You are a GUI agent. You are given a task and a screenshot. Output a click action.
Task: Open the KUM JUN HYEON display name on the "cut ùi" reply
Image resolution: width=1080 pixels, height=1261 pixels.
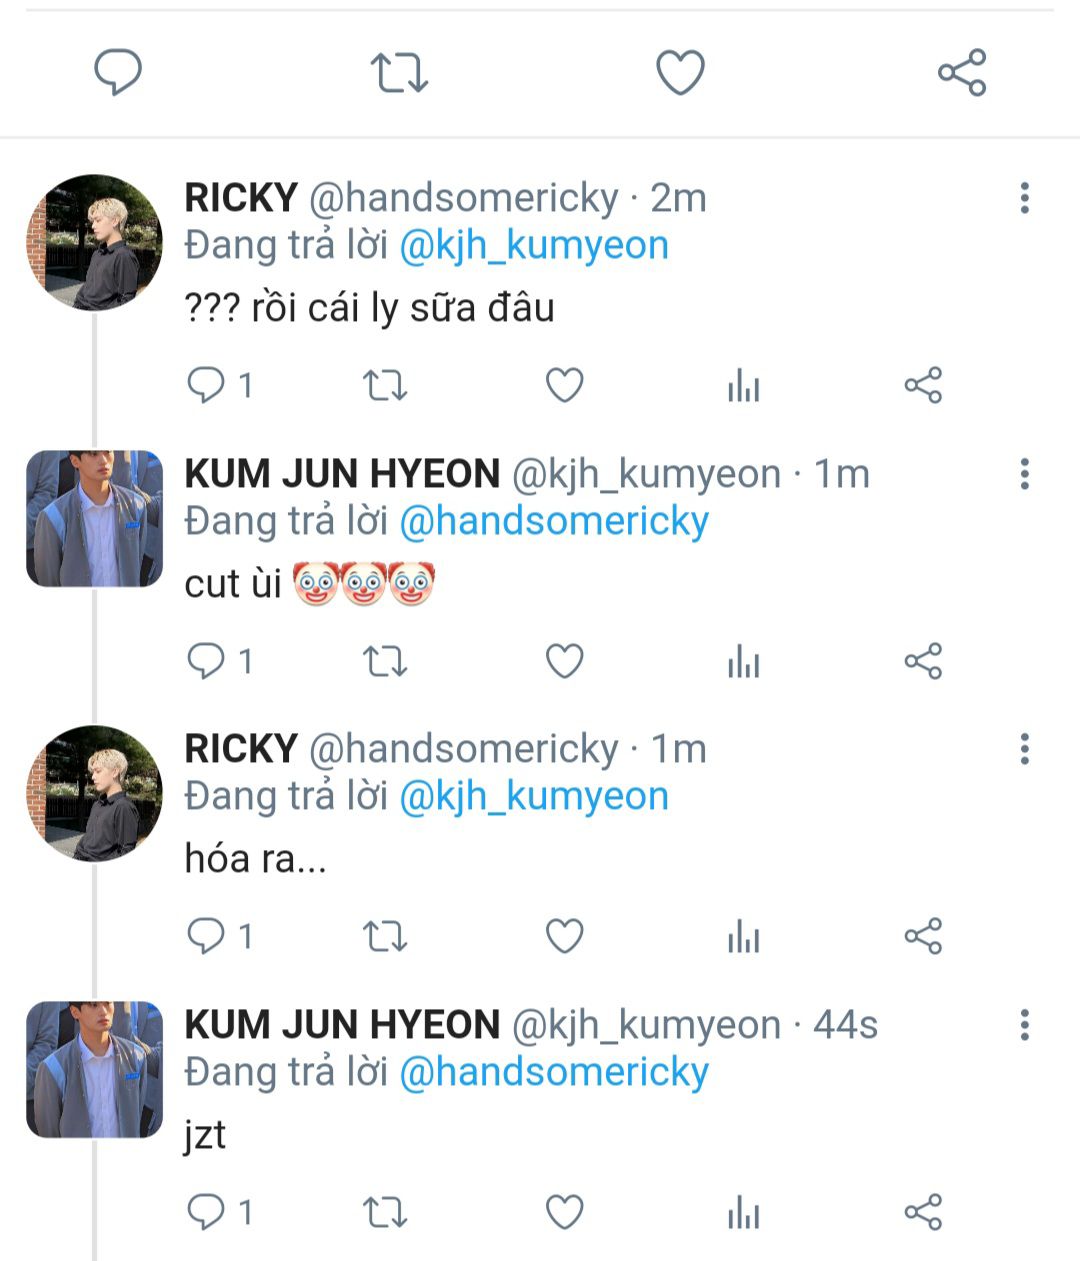[x=342, y=474]
